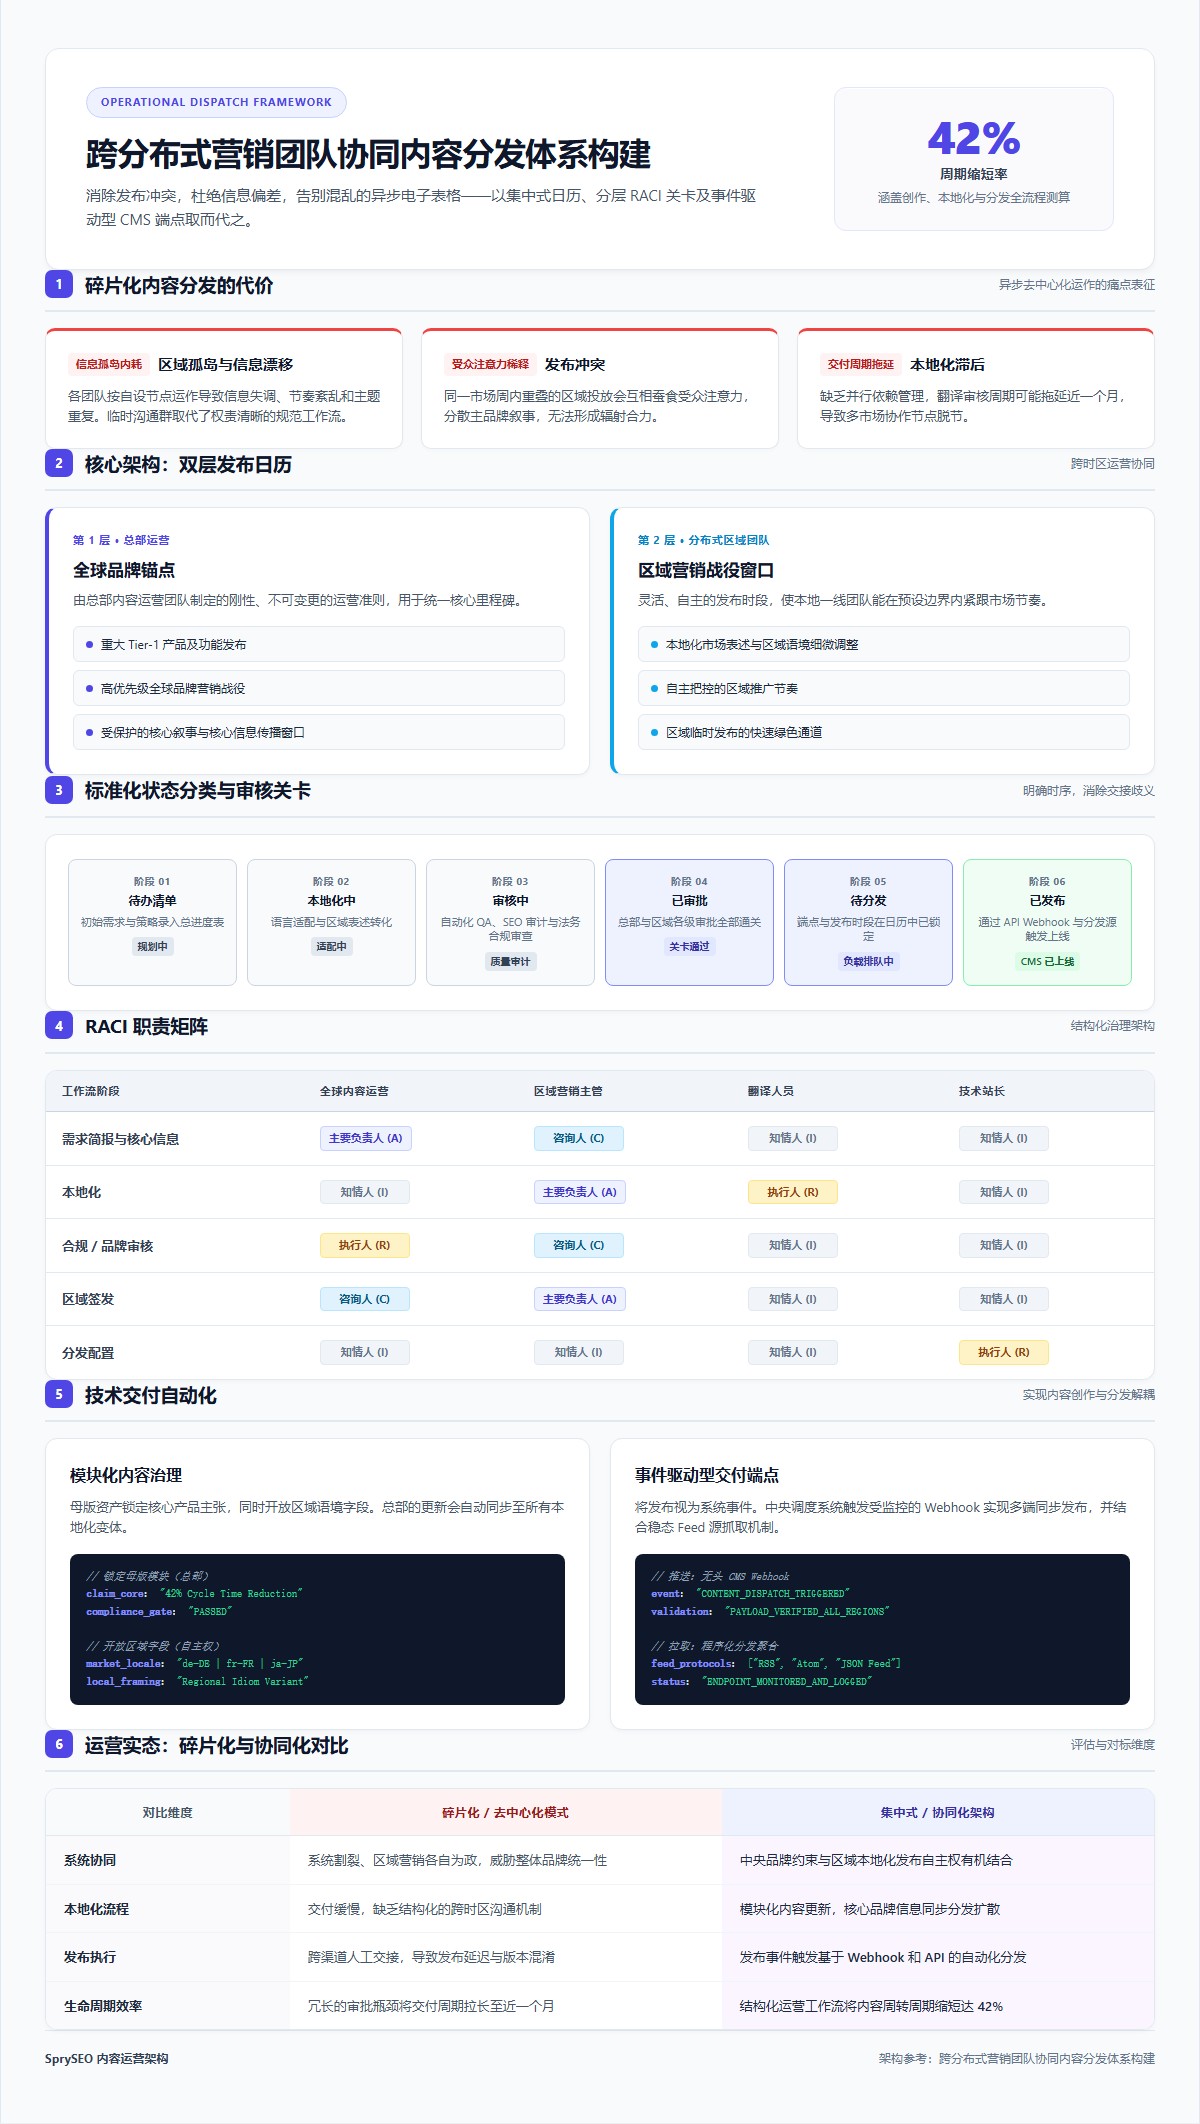Click the 负载排队中 status badge

point(868,961)
